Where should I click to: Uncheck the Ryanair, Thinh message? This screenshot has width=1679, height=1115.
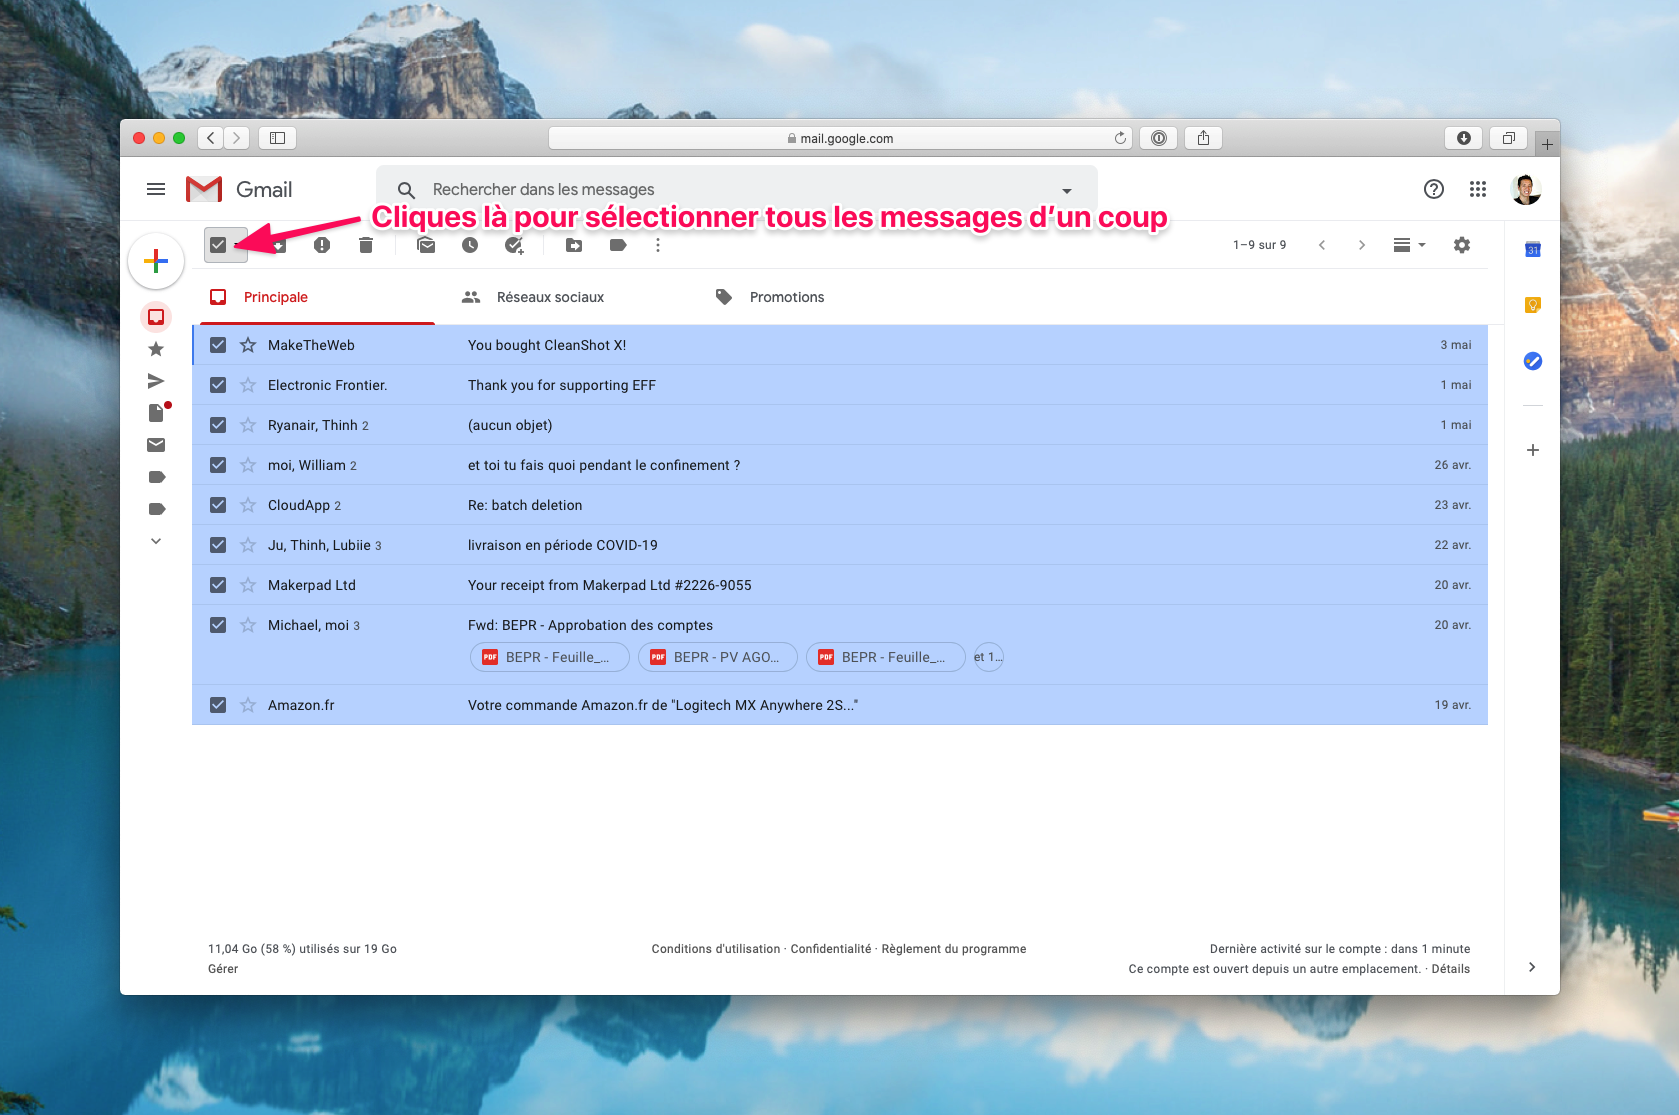pyautogui.click(x=218, y=425)
